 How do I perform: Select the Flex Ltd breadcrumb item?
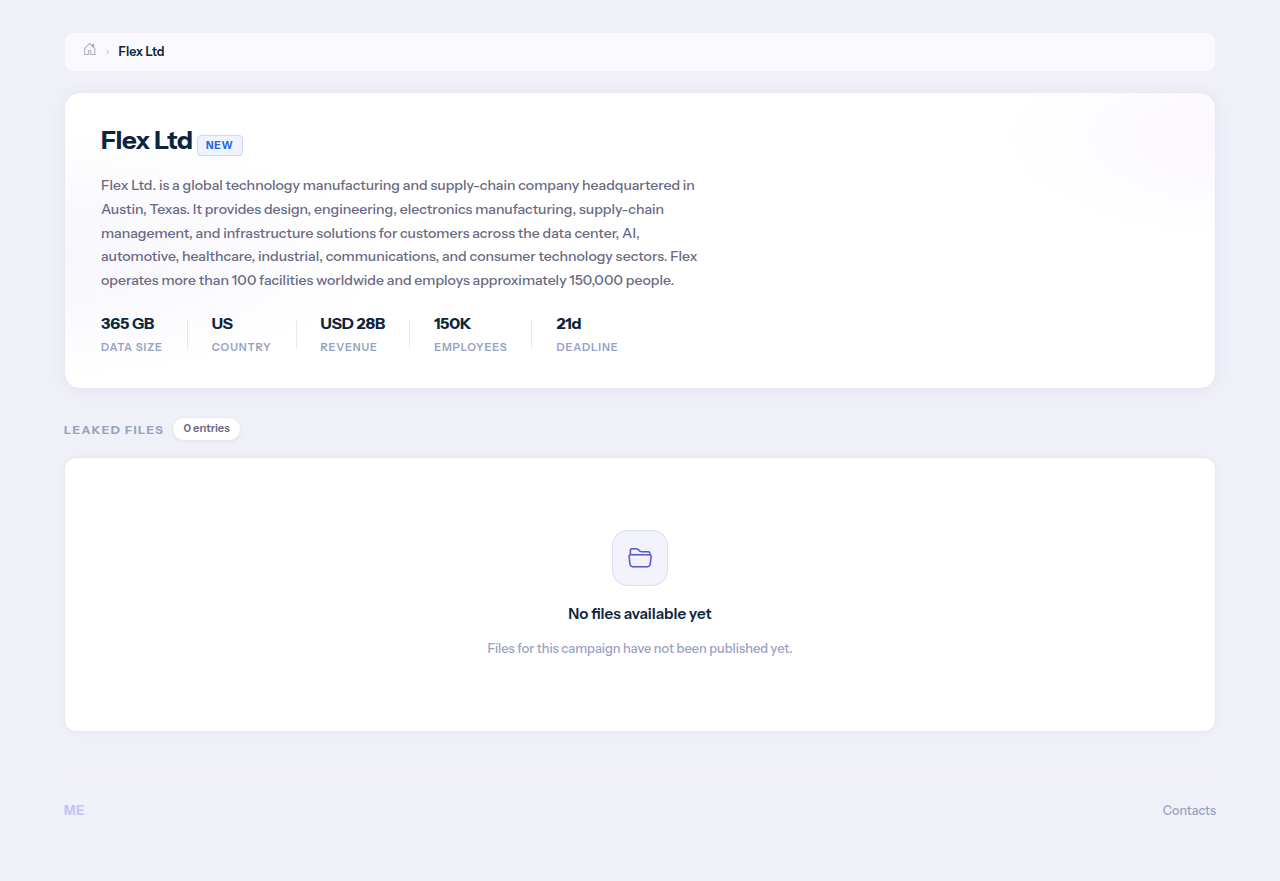[141, 51]
